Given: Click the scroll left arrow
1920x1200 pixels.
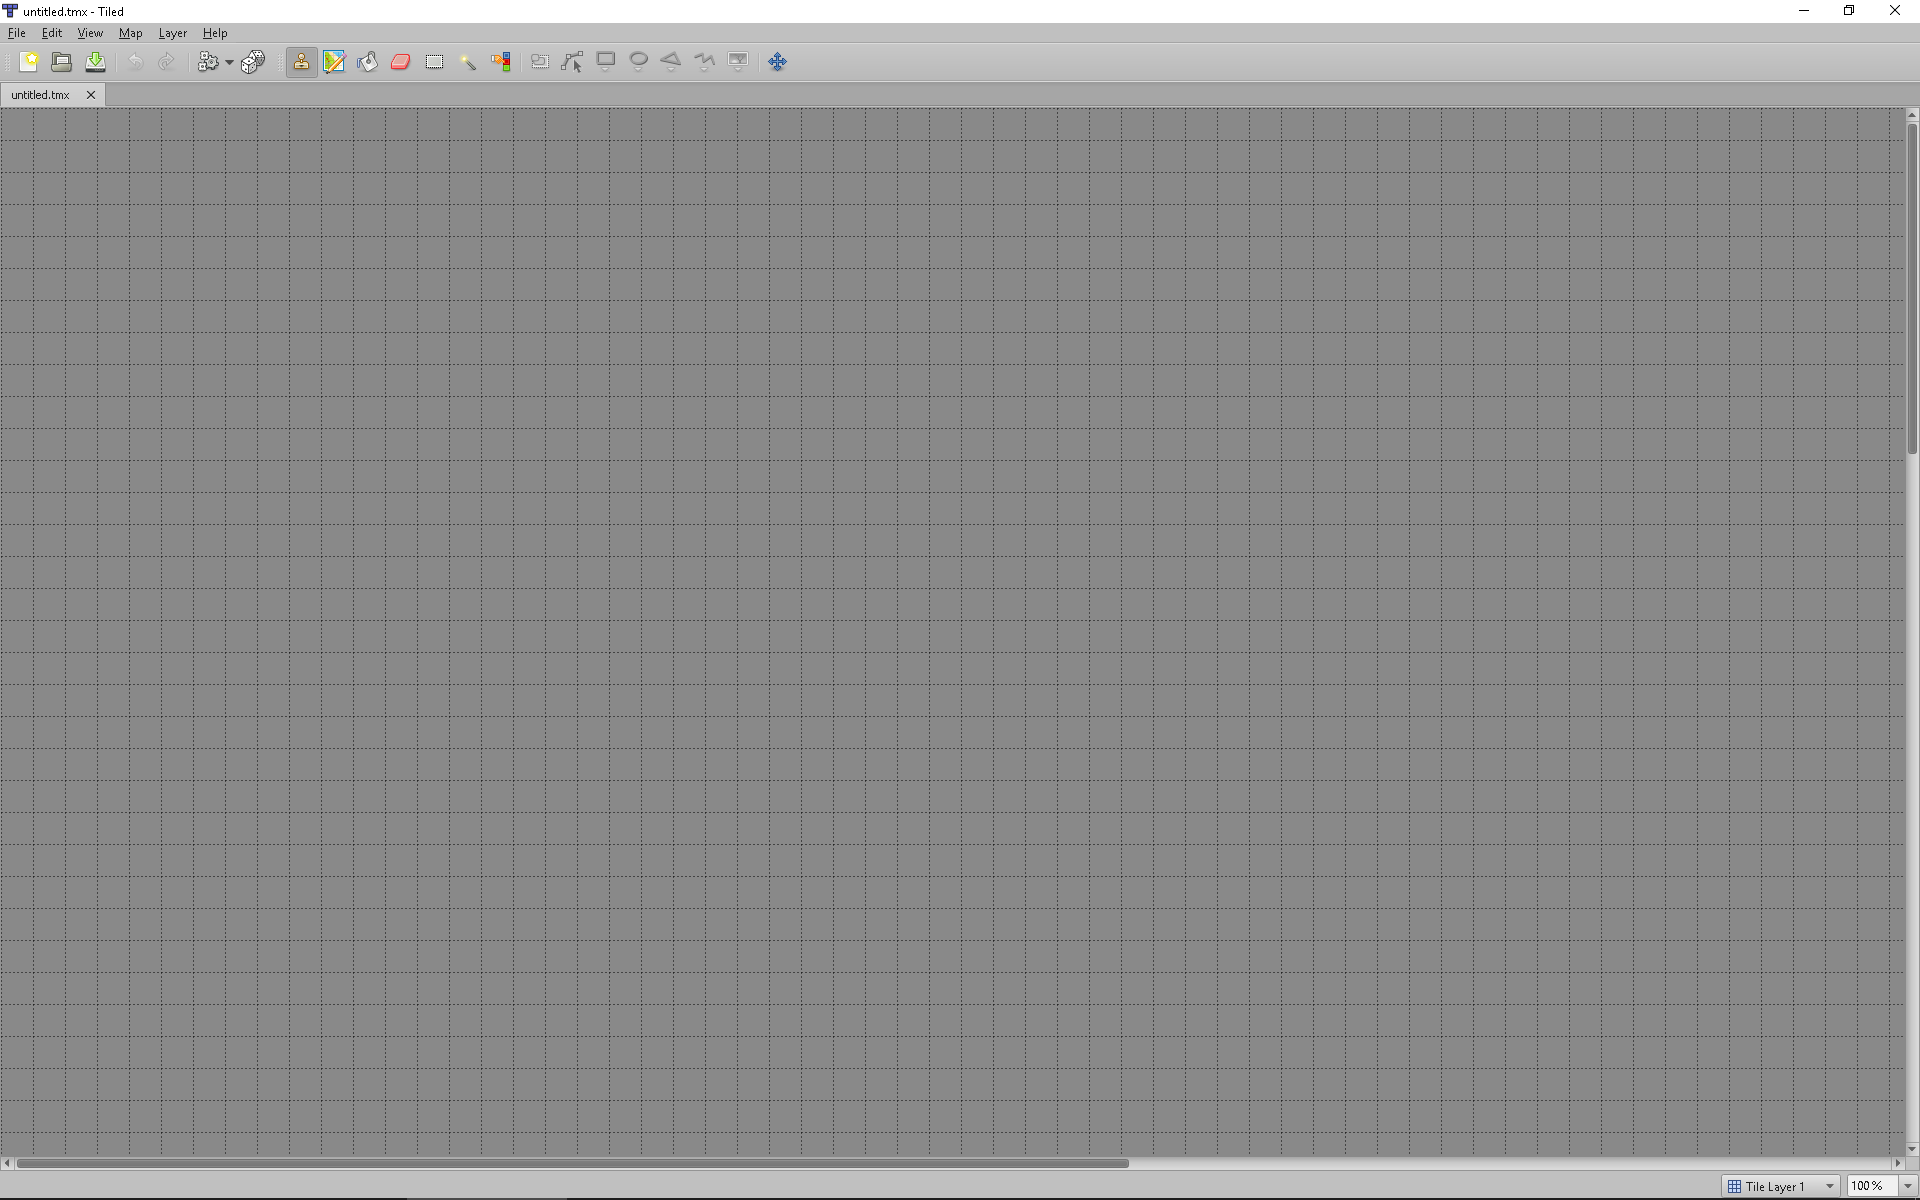Looking at the screenshot, I should pos(7,1163).
